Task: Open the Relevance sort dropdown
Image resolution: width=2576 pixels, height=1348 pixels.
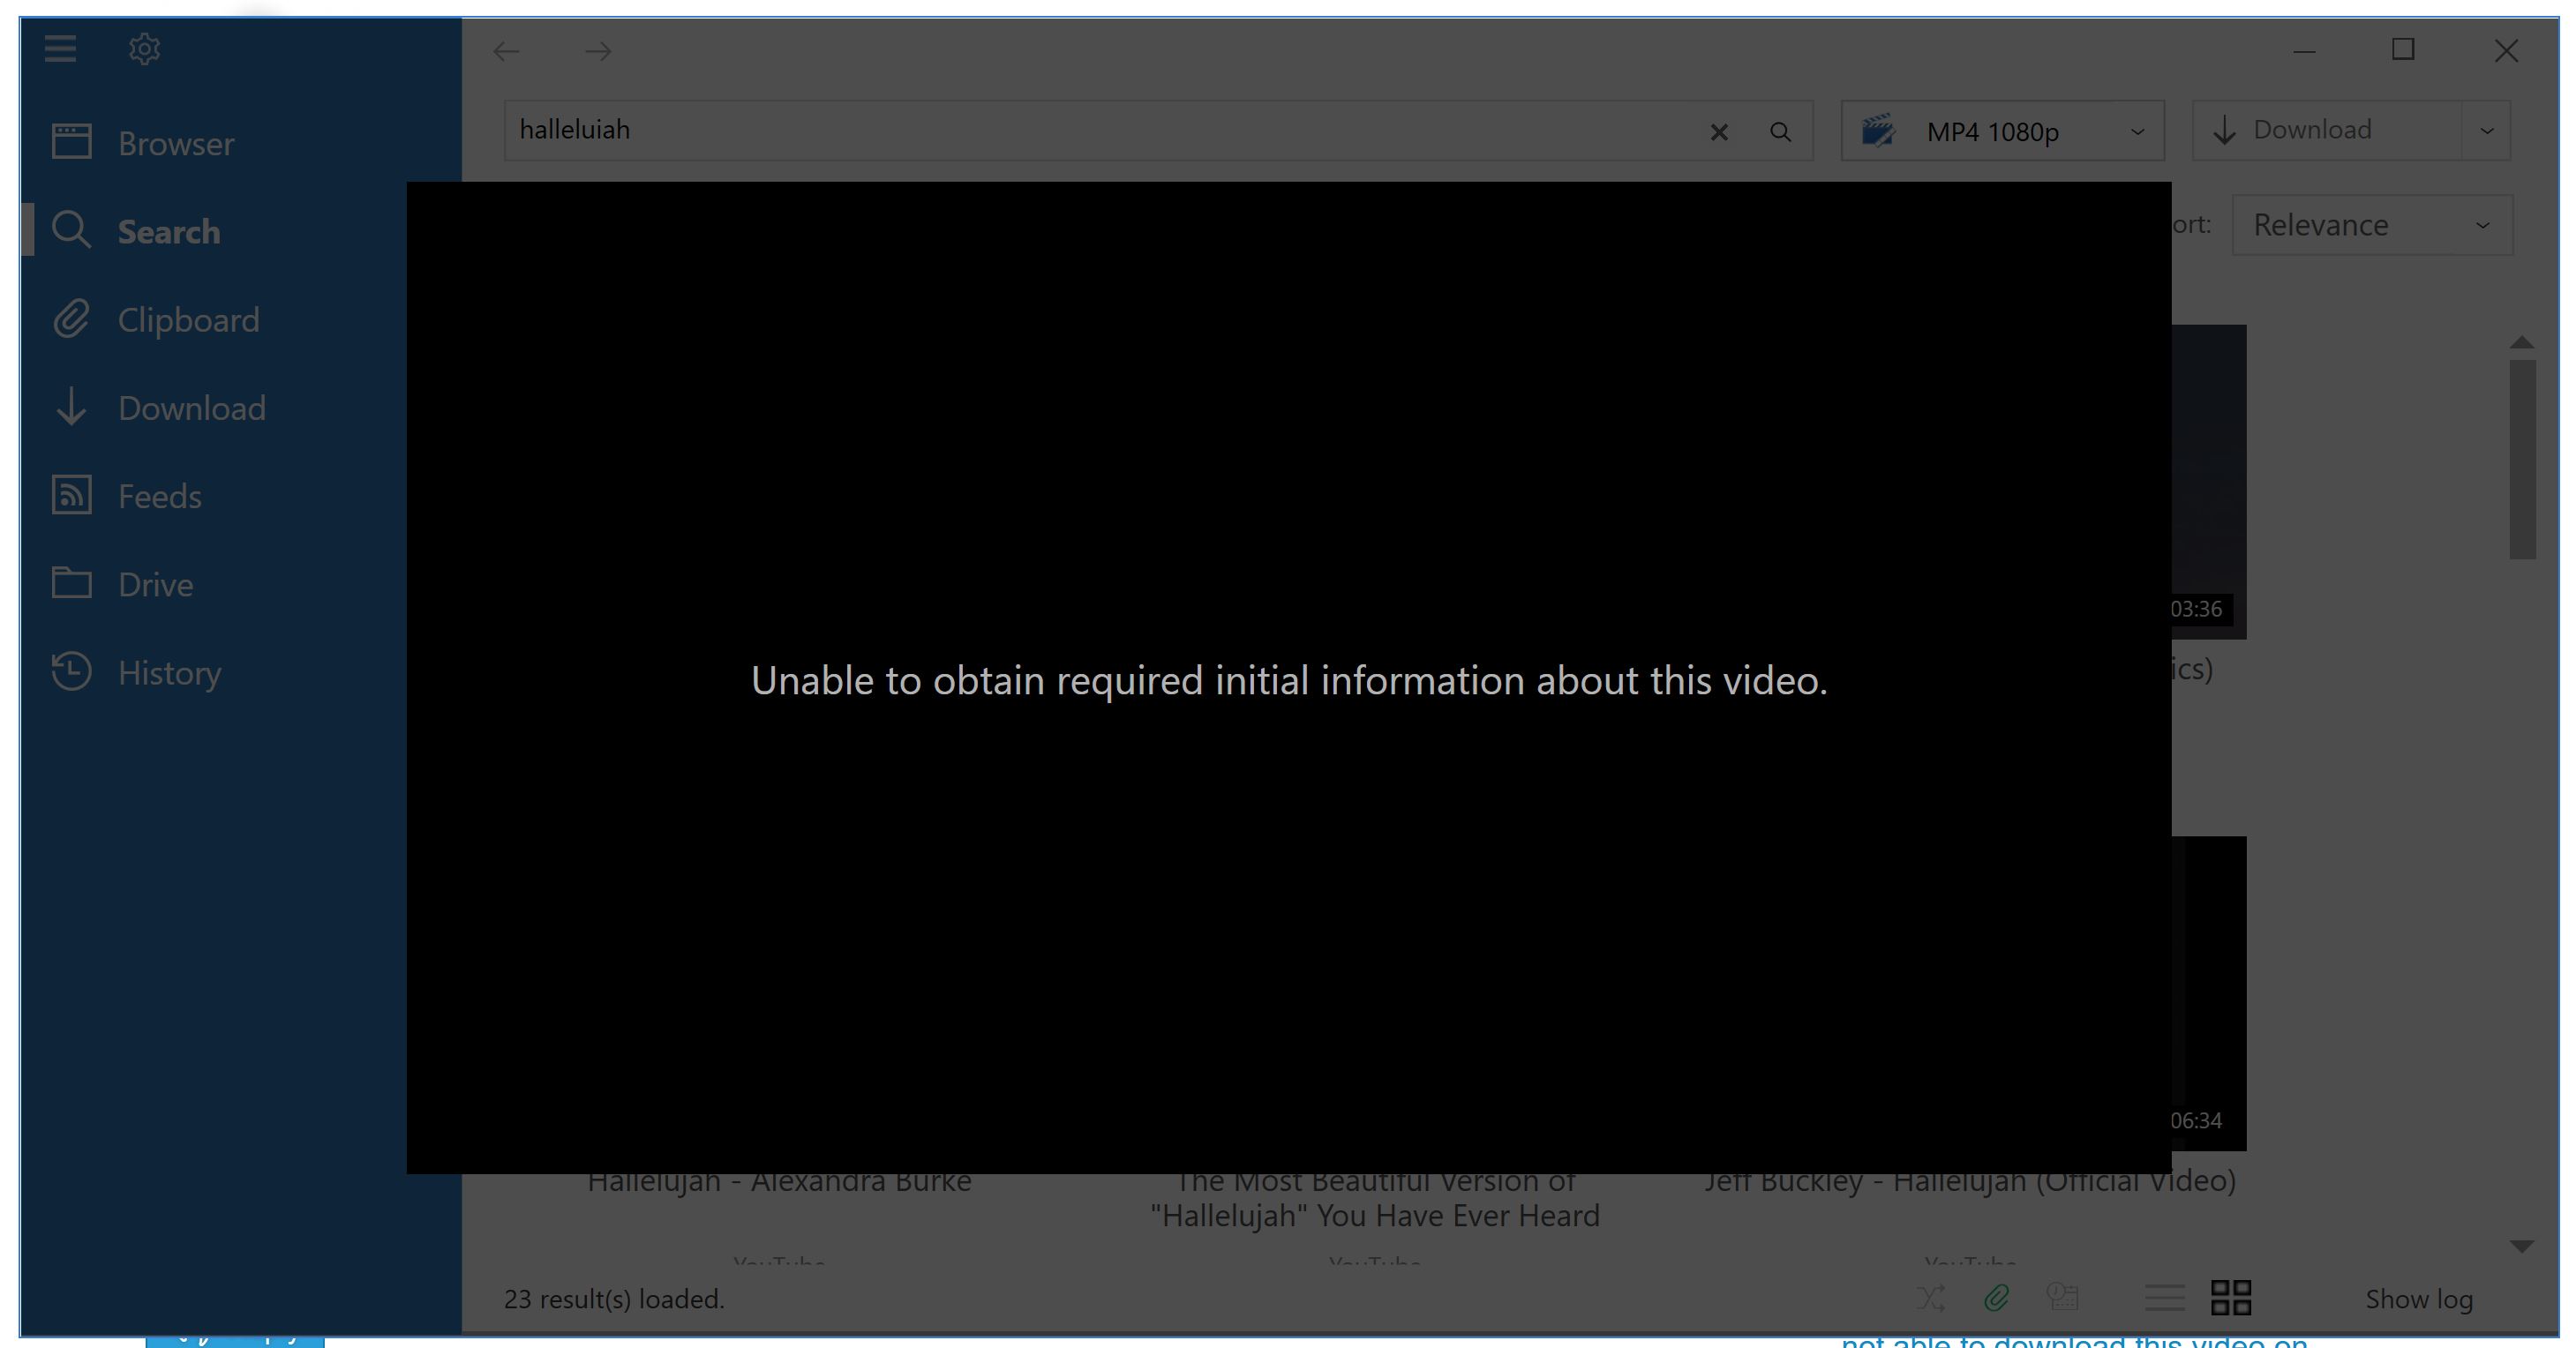Action: (2371, 225)
